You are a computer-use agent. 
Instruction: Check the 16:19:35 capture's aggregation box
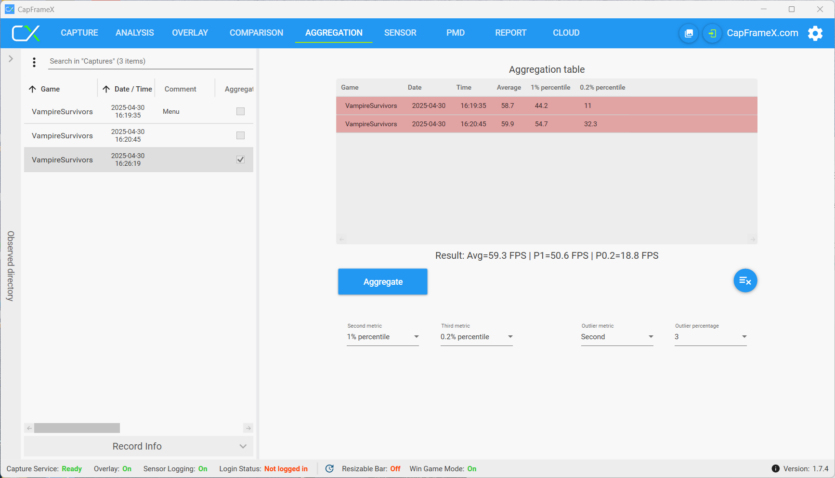point(241,111)
